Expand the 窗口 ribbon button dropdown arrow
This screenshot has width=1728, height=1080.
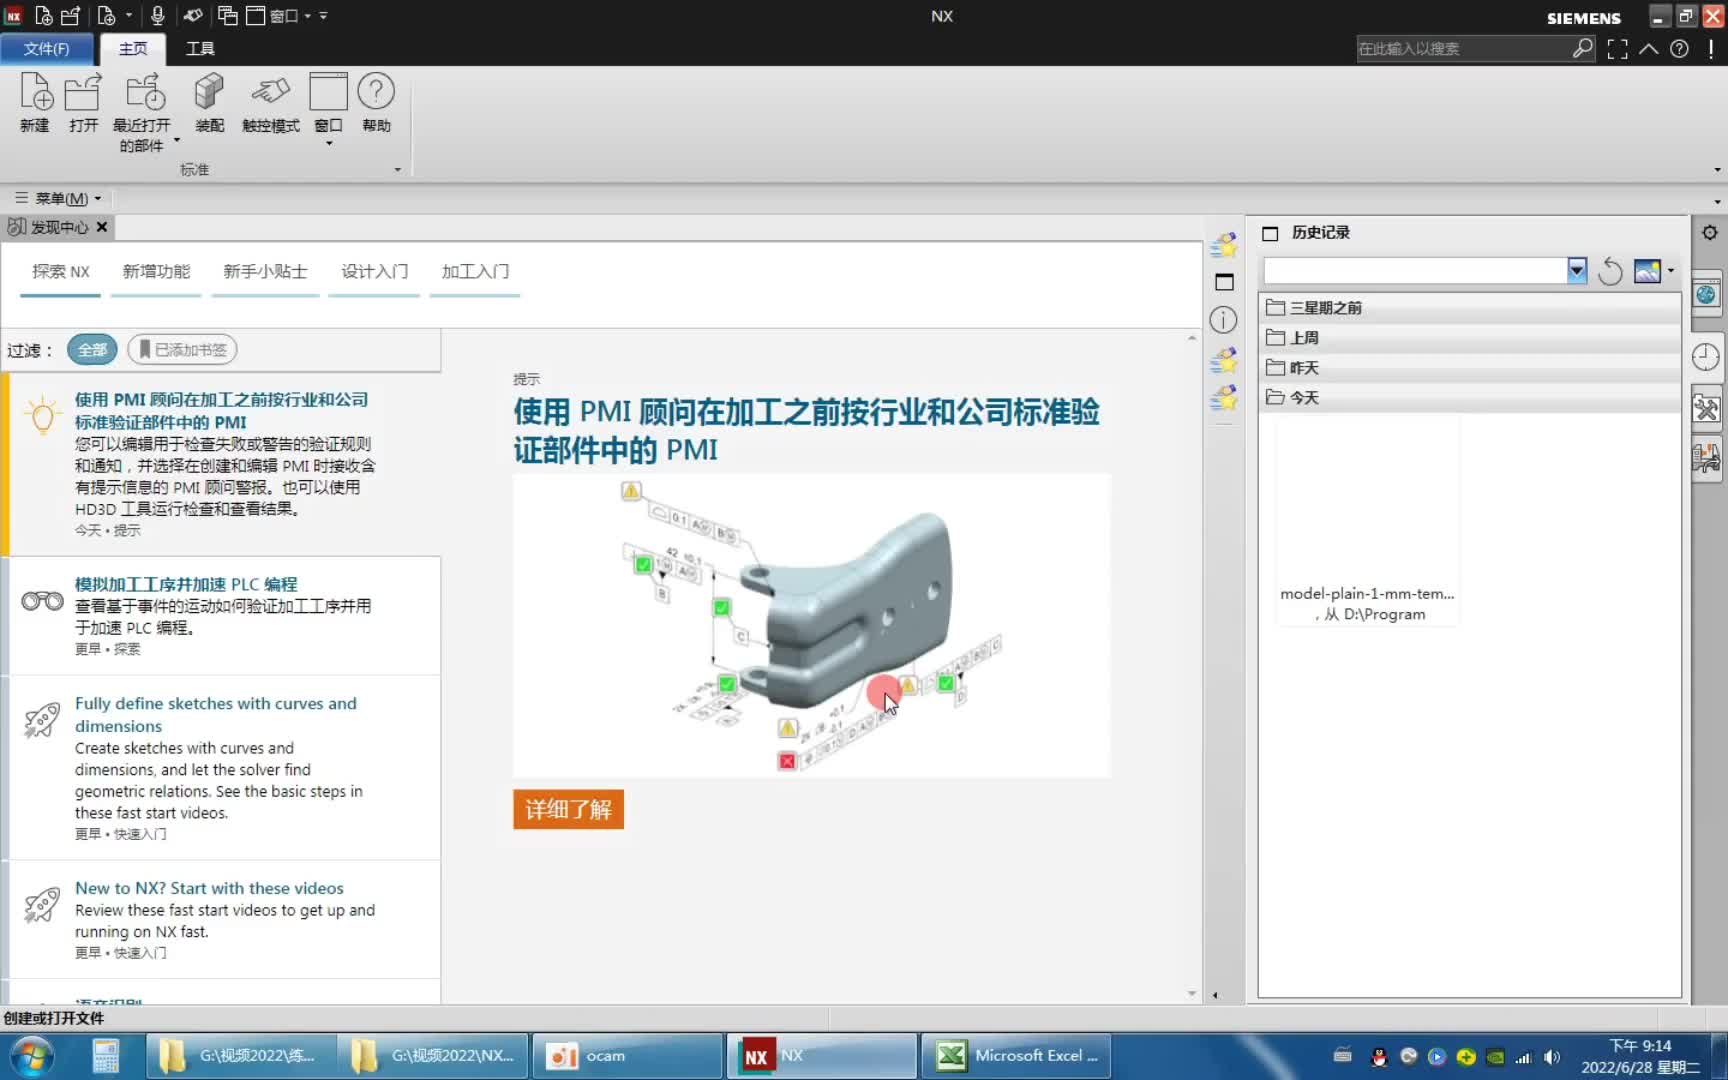[329, 144]
